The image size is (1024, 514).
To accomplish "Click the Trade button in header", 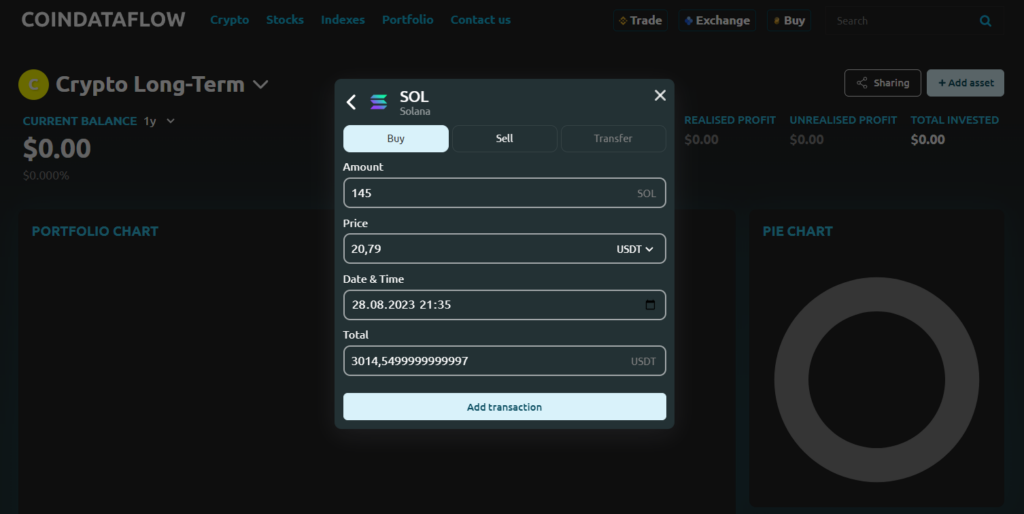I will coord(640,20).
